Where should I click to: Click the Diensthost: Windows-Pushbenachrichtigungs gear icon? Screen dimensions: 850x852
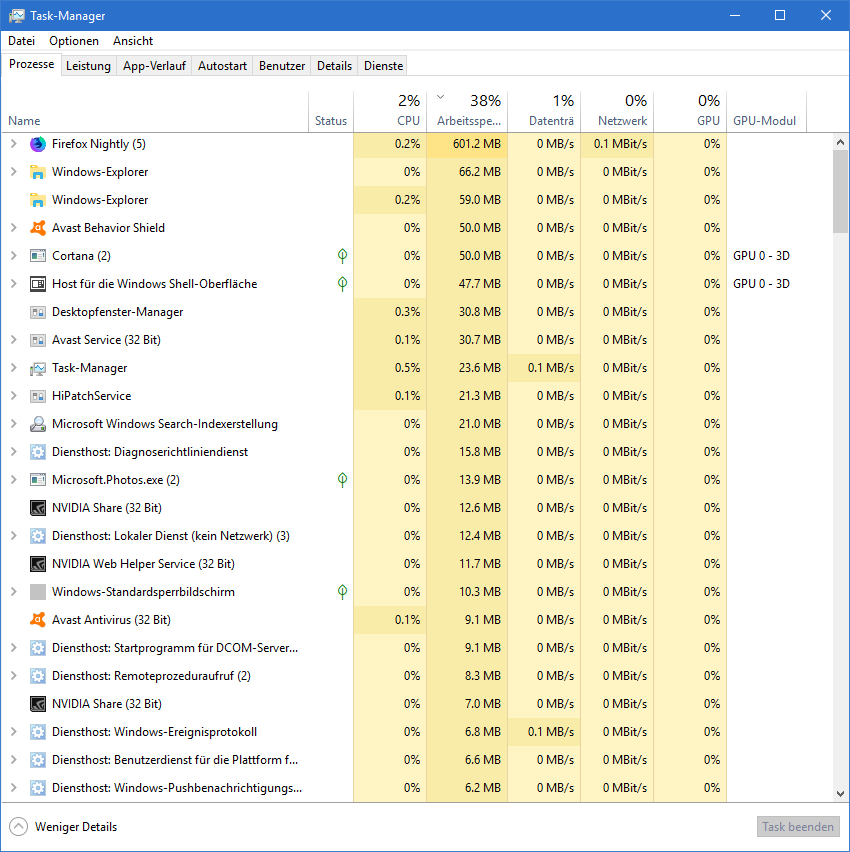click(38, 788)
